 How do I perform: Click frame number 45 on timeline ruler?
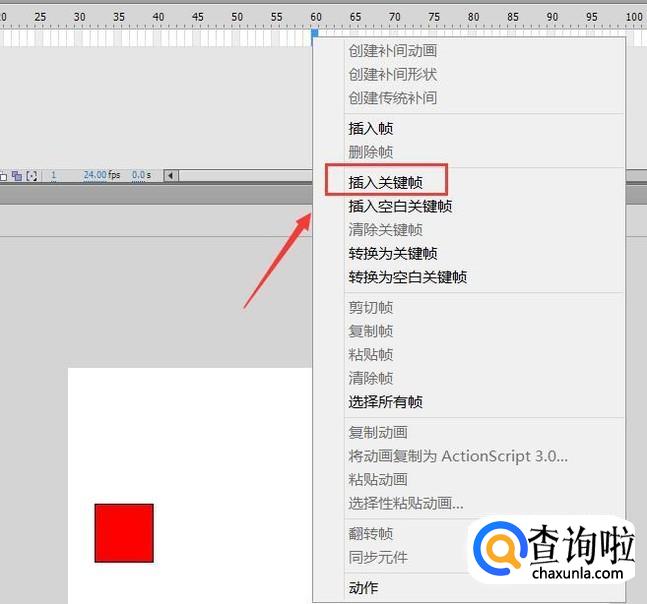point(198,17)
